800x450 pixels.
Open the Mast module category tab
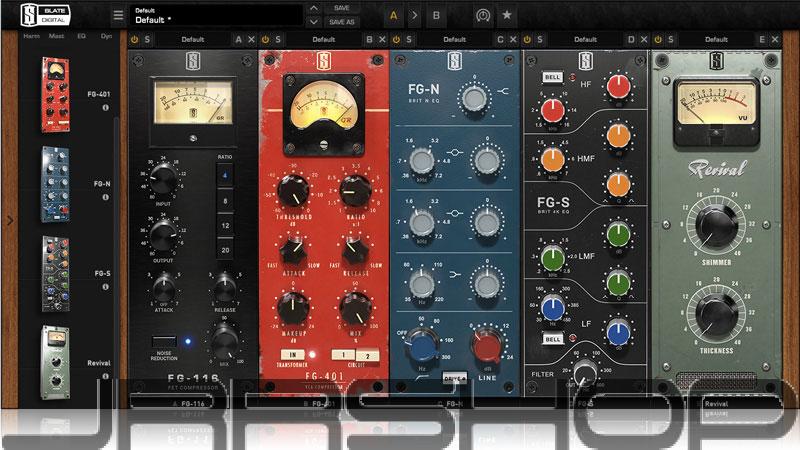[57, 36]
